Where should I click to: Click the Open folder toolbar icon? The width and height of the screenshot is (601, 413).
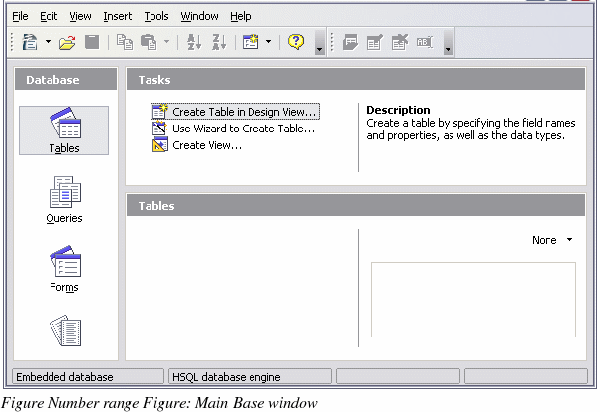tap(67, 42)
